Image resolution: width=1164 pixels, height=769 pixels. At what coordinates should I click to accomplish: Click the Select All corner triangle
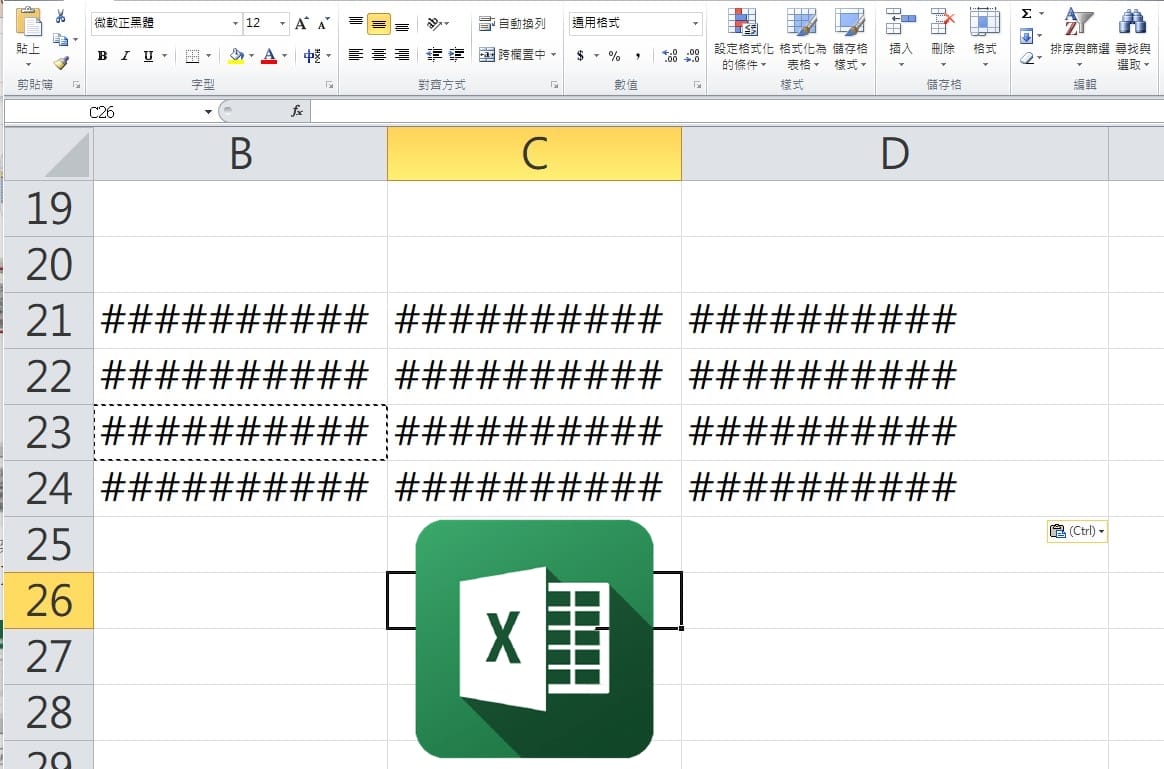[49, 154]
